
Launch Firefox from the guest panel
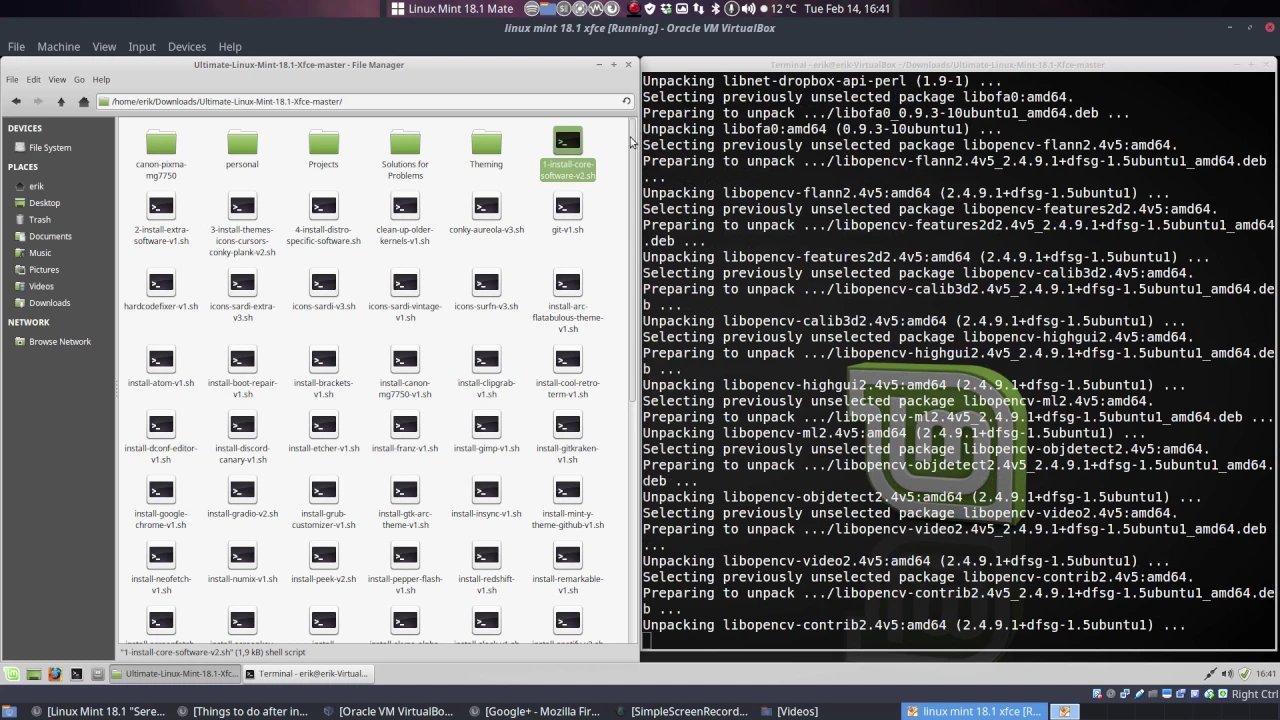click(54, 674)
